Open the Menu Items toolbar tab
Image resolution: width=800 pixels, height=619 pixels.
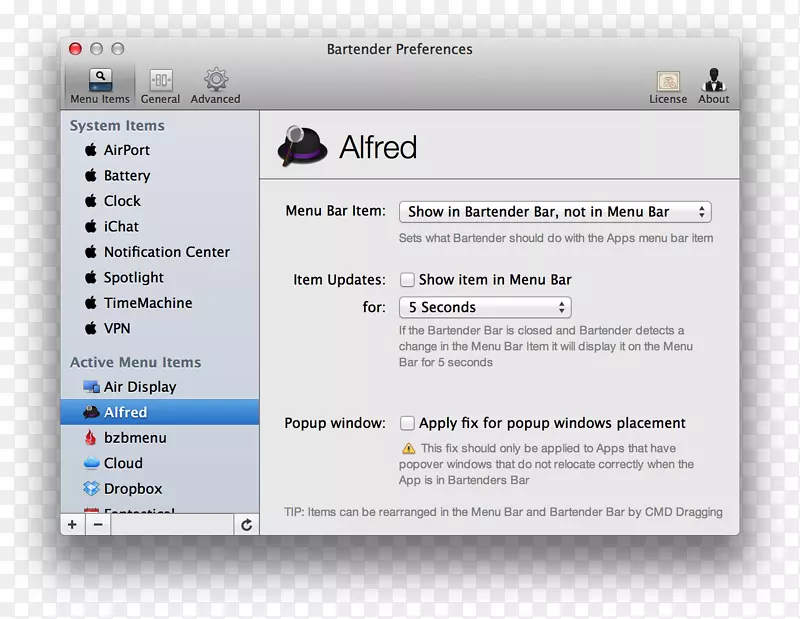[100, 86]
